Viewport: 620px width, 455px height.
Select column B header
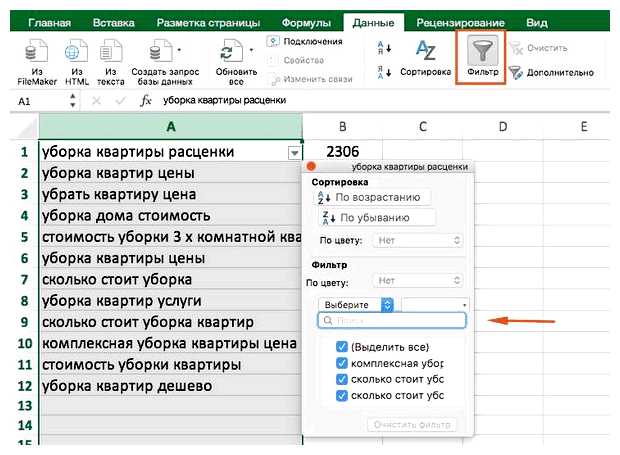click(x=342, y=127)
